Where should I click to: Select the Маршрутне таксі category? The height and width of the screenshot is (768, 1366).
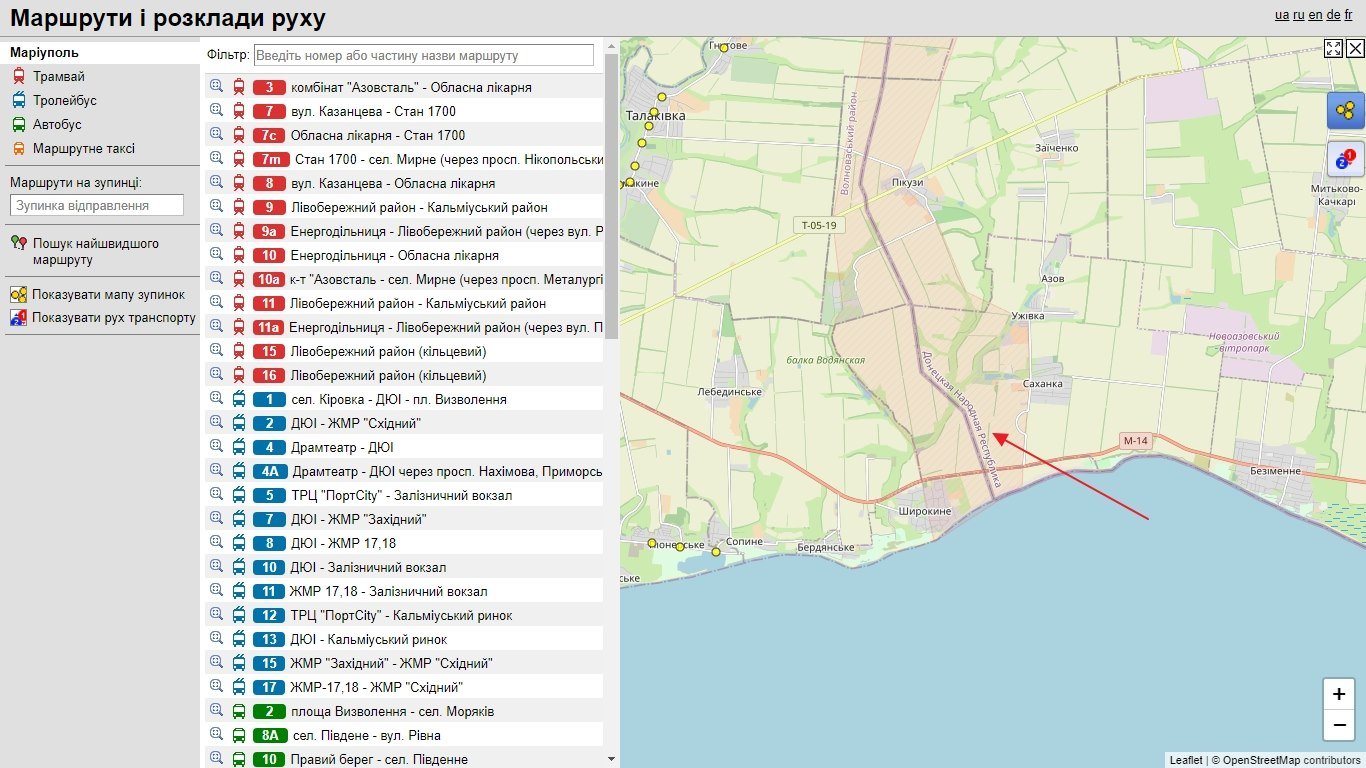pyautogui.click(x=83, y=149)
